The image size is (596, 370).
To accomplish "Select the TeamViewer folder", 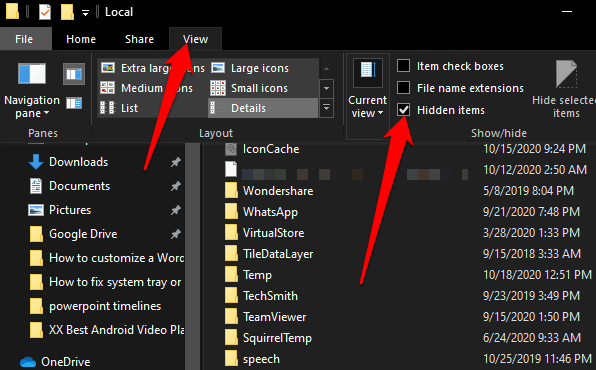I will coord(274,317).
